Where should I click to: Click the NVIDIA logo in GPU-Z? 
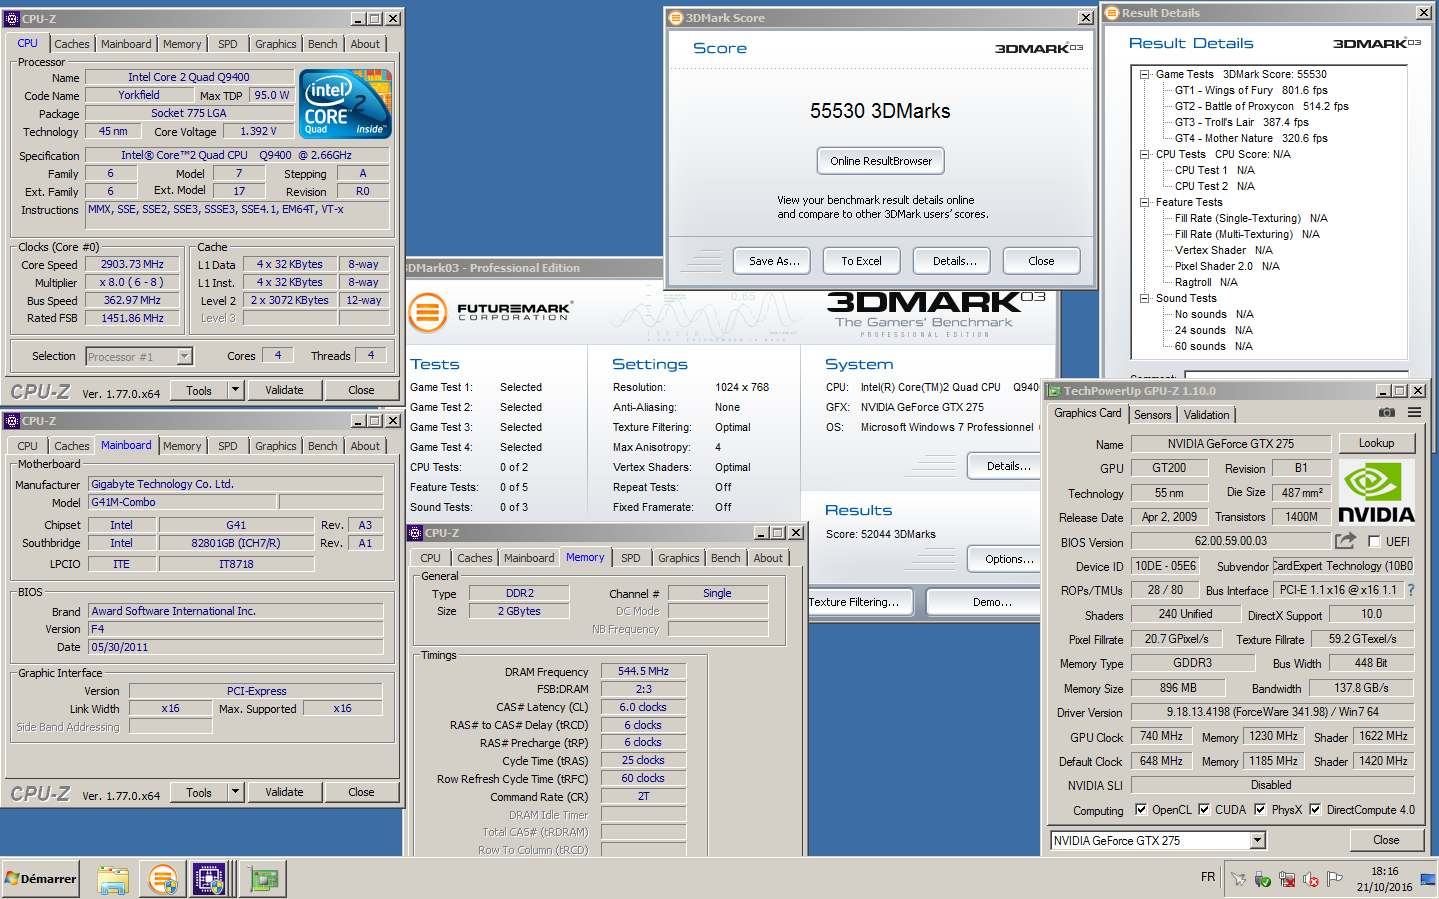point(1376,492)
